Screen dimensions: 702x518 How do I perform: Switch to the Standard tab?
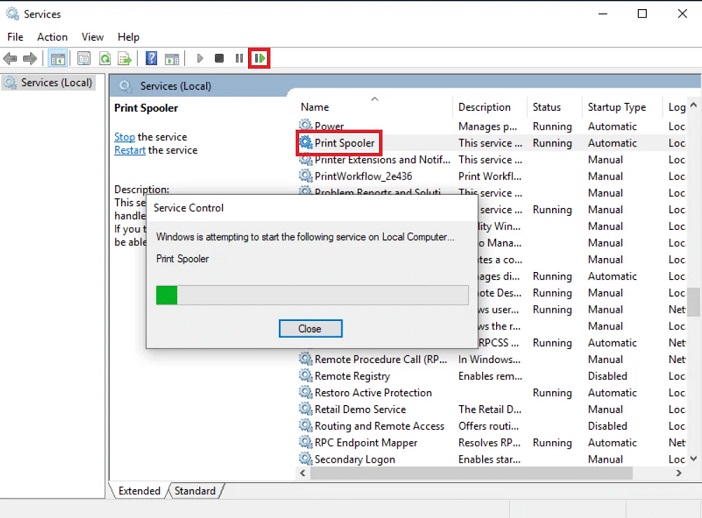pyautogui.click(x=195, y=491)
